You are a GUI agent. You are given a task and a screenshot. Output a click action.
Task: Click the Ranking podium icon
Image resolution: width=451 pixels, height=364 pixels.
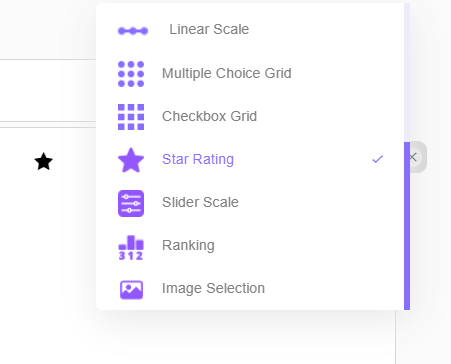[131, 247]
